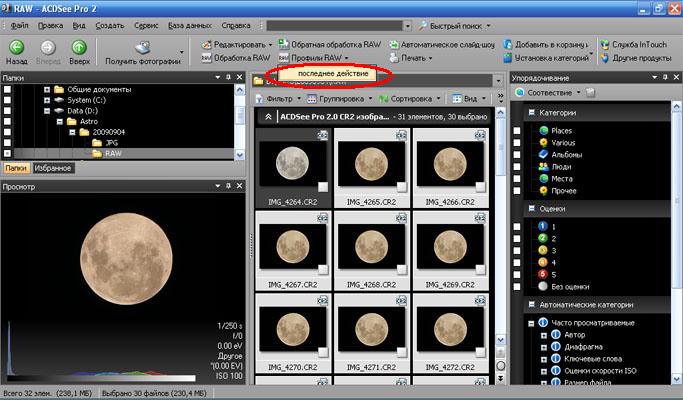The image size is (683, 400).
Task: Expand the Общие документы tree node
Action: coord(47,89)
